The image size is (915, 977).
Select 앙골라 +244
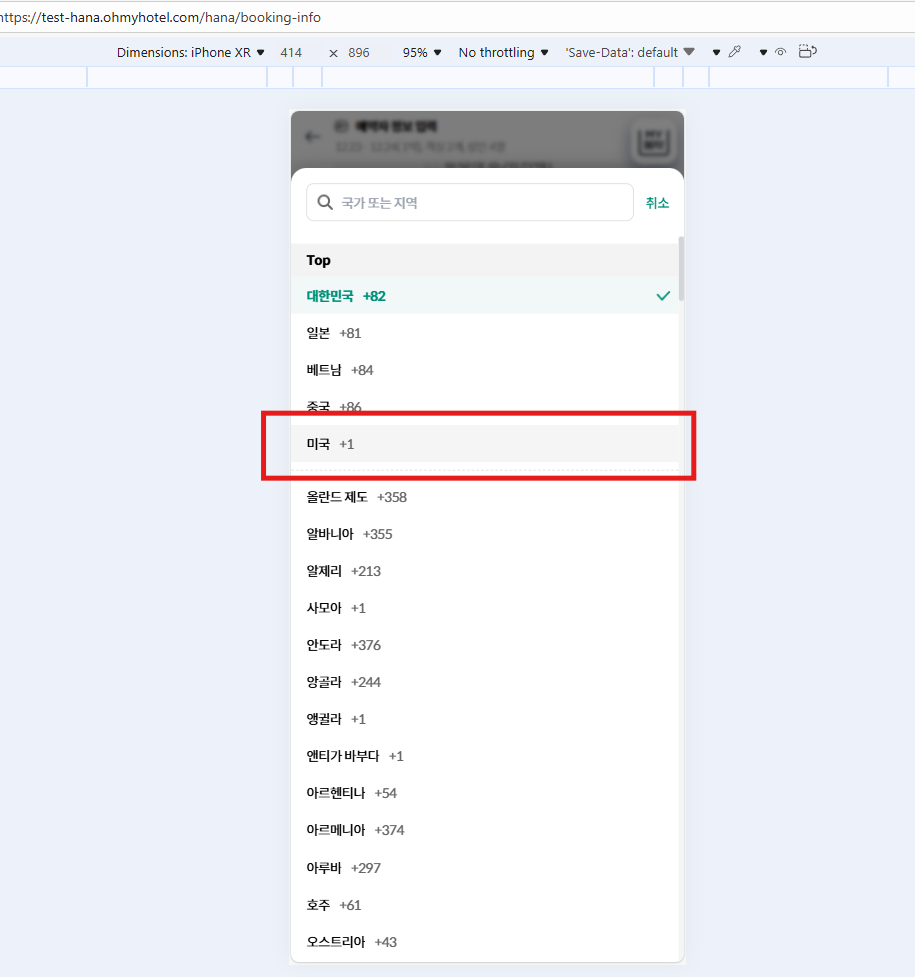click(485, 682)
